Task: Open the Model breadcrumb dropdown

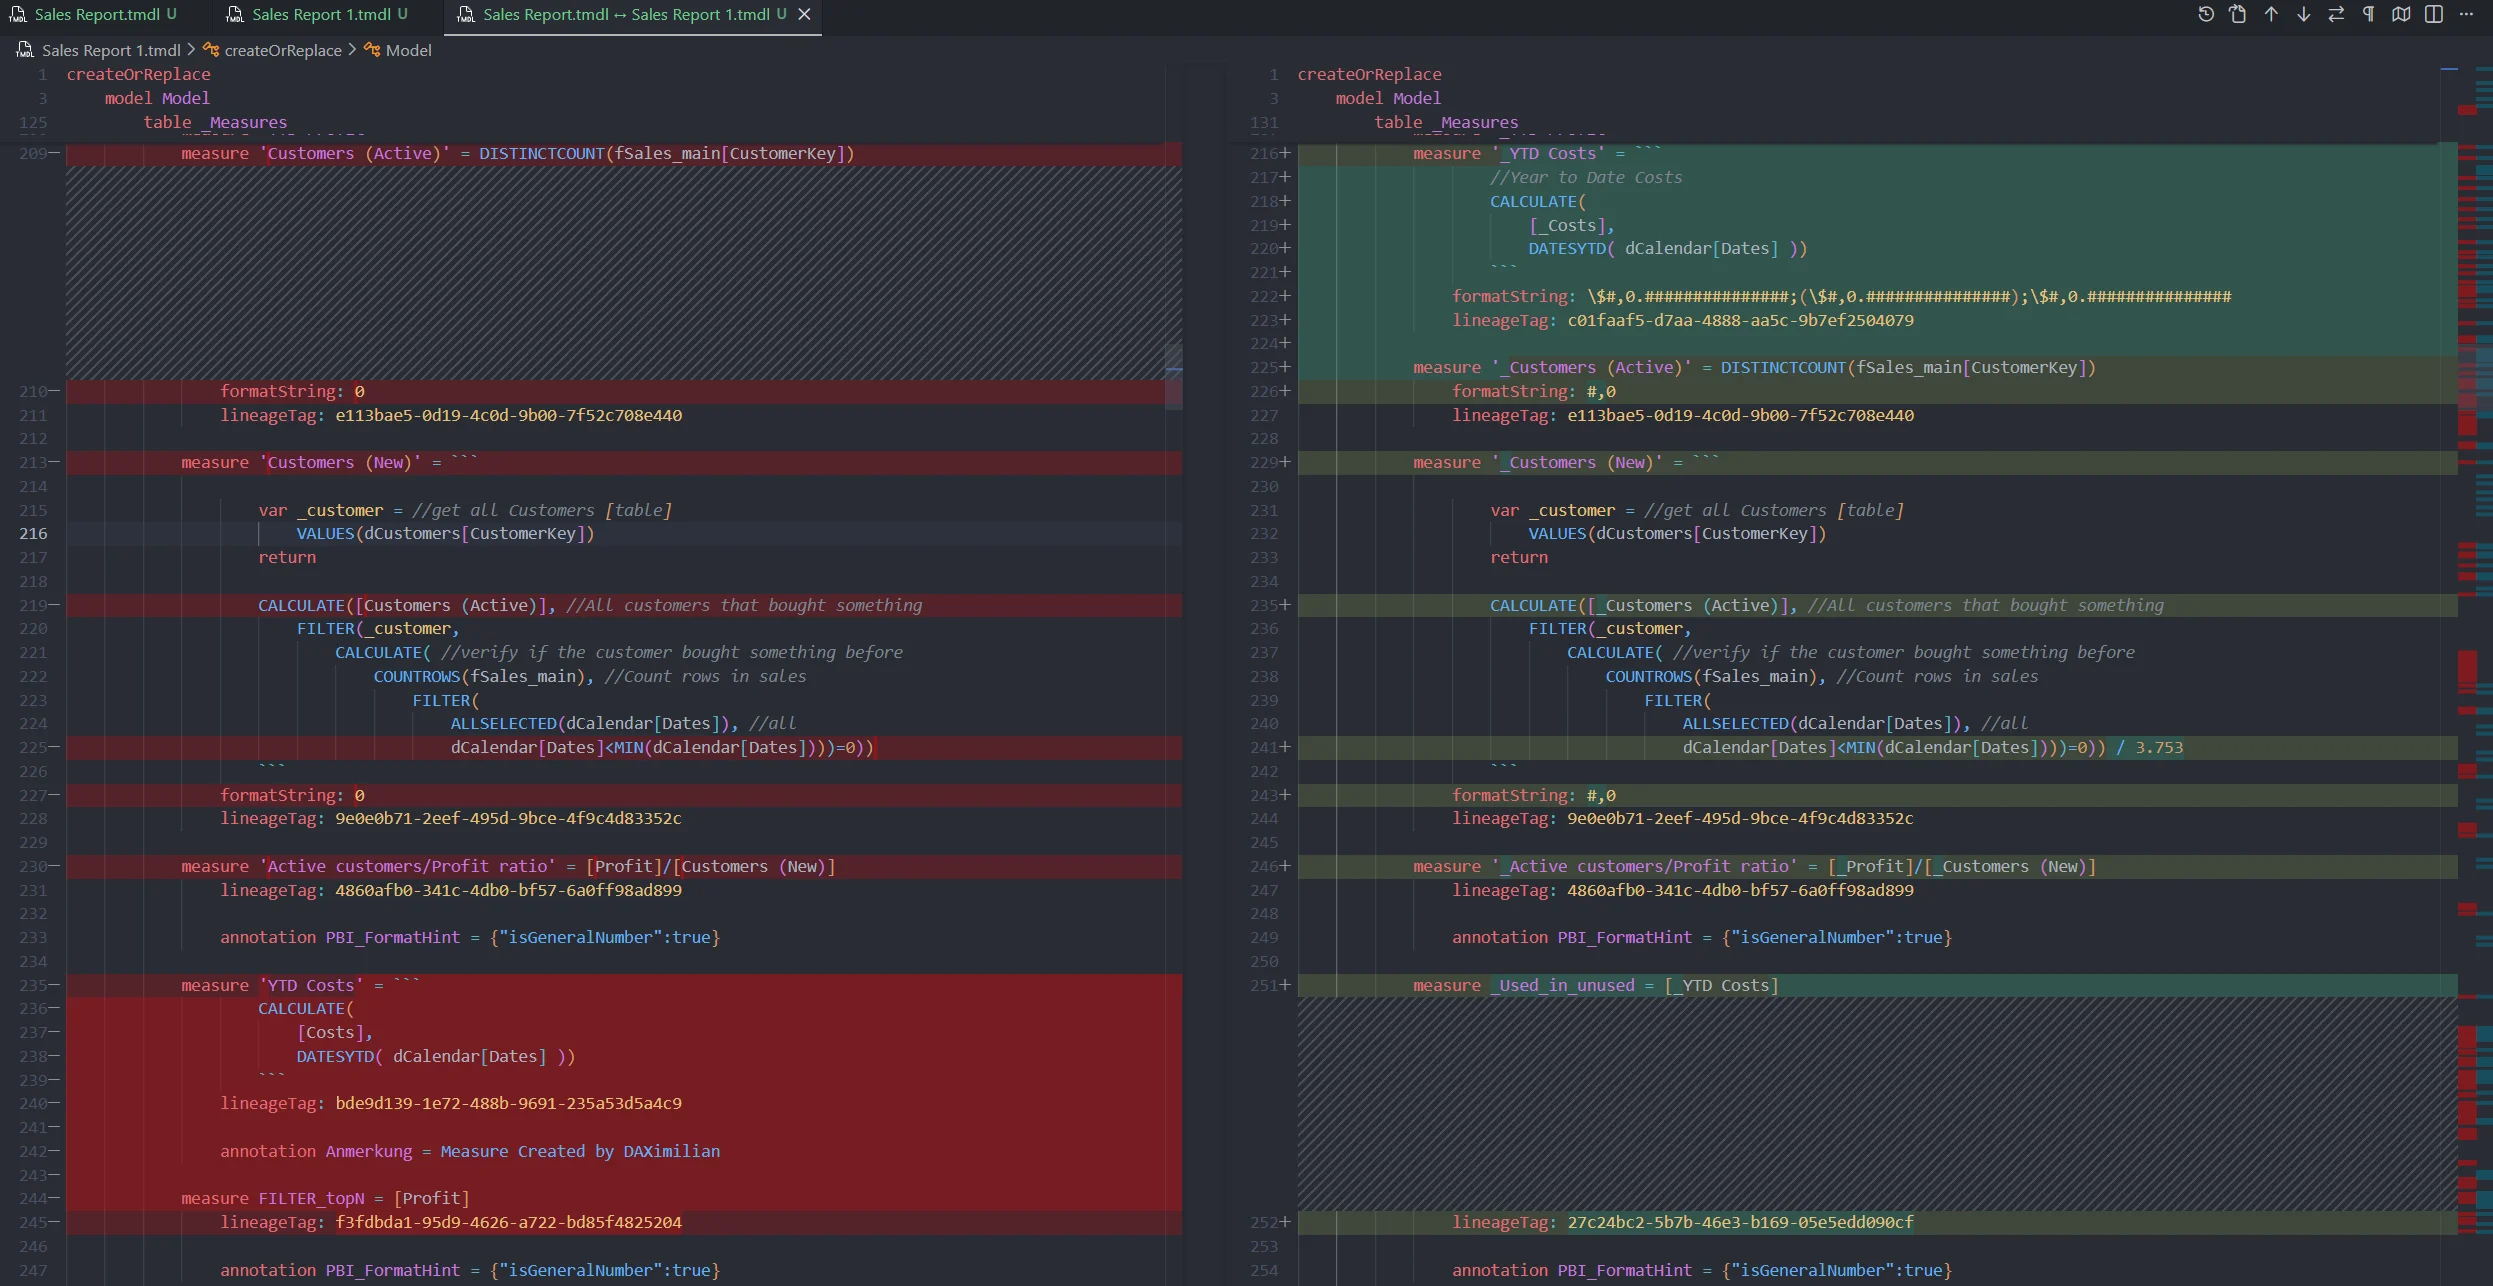Action: [409, 50]
